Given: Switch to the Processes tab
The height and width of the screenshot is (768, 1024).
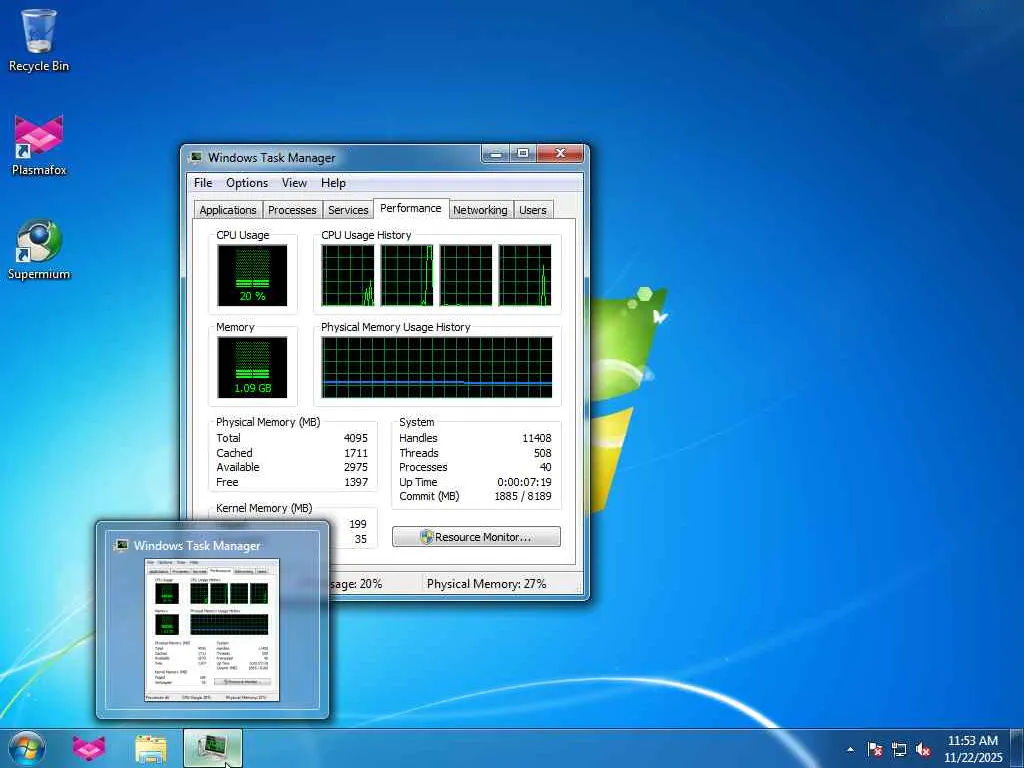Looking at the screenshot, I should coord(292,210).
